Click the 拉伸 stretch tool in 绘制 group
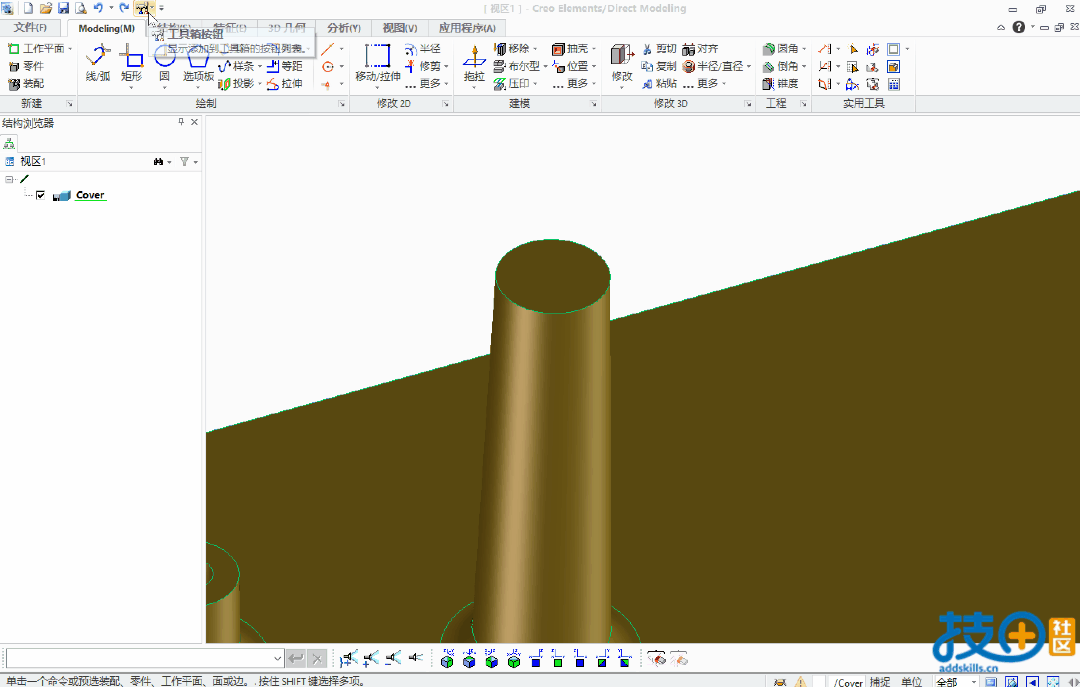The height and width of the screenshot is (687, 1080). 284,83
